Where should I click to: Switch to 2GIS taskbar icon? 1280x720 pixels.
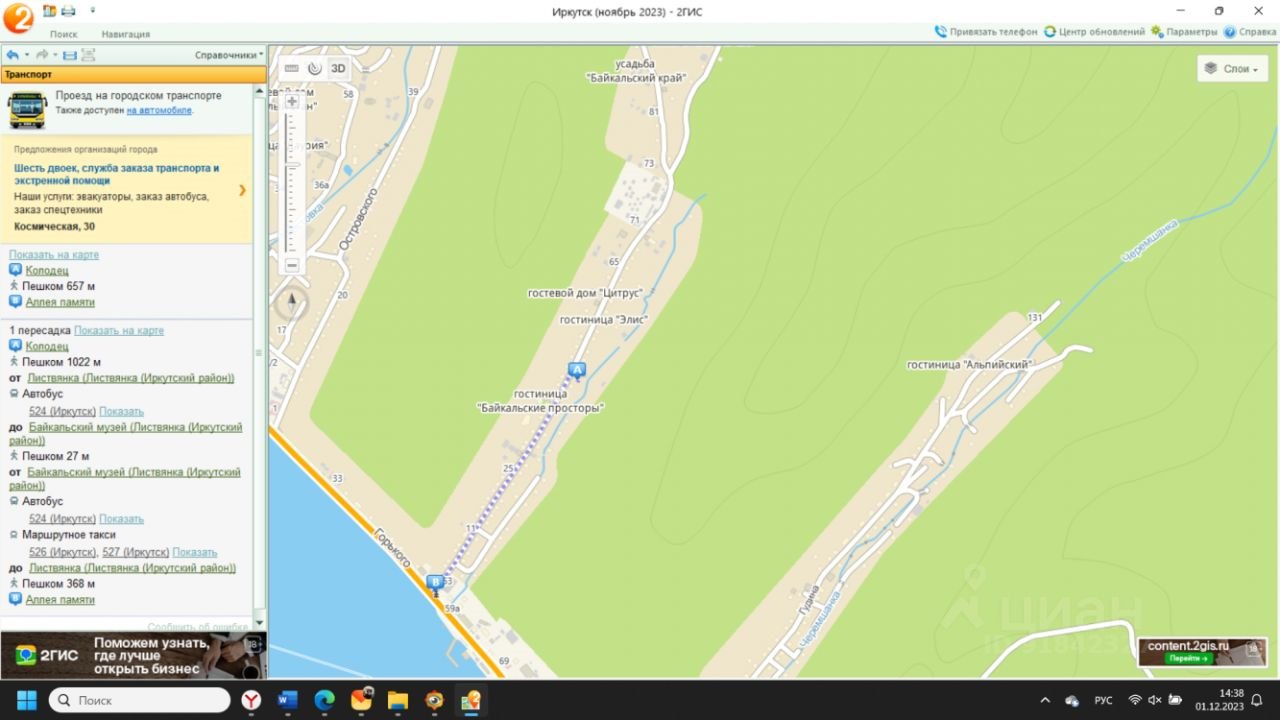(x=470, y=700)
